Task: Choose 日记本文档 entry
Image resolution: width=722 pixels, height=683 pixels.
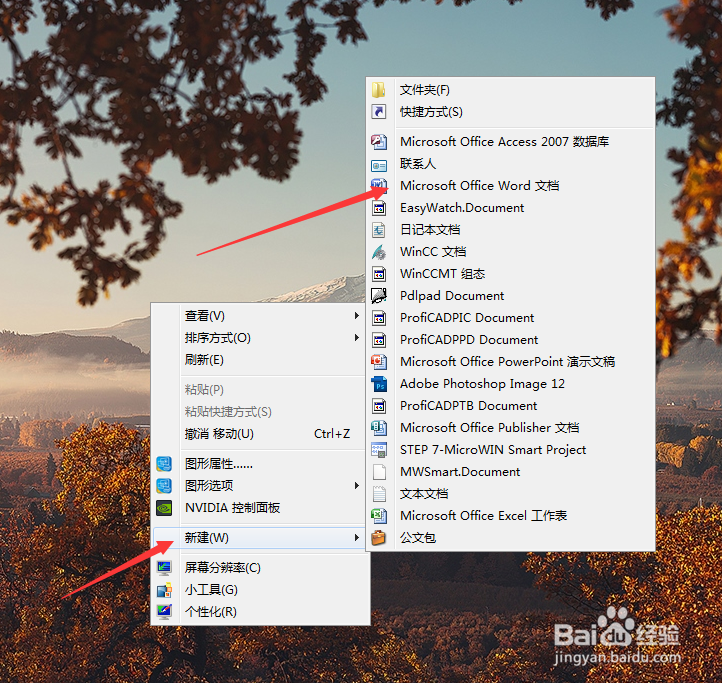Action: pos(510,230)
